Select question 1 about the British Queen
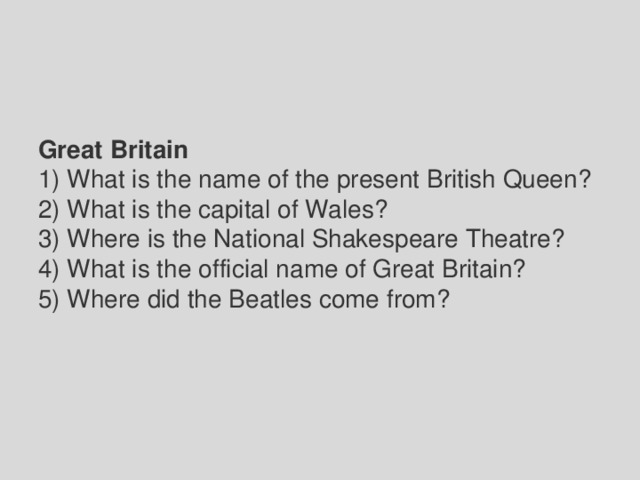This screenshot has width=640, height=480. [315, 180]
